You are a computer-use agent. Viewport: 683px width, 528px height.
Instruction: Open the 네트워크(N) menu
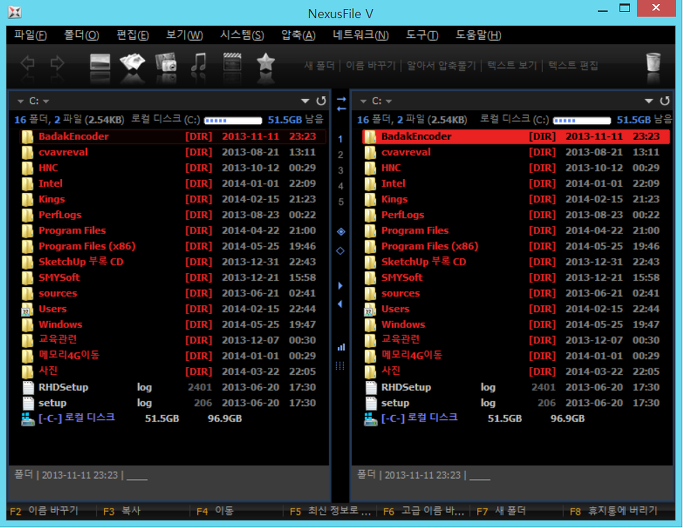(360, 35)
